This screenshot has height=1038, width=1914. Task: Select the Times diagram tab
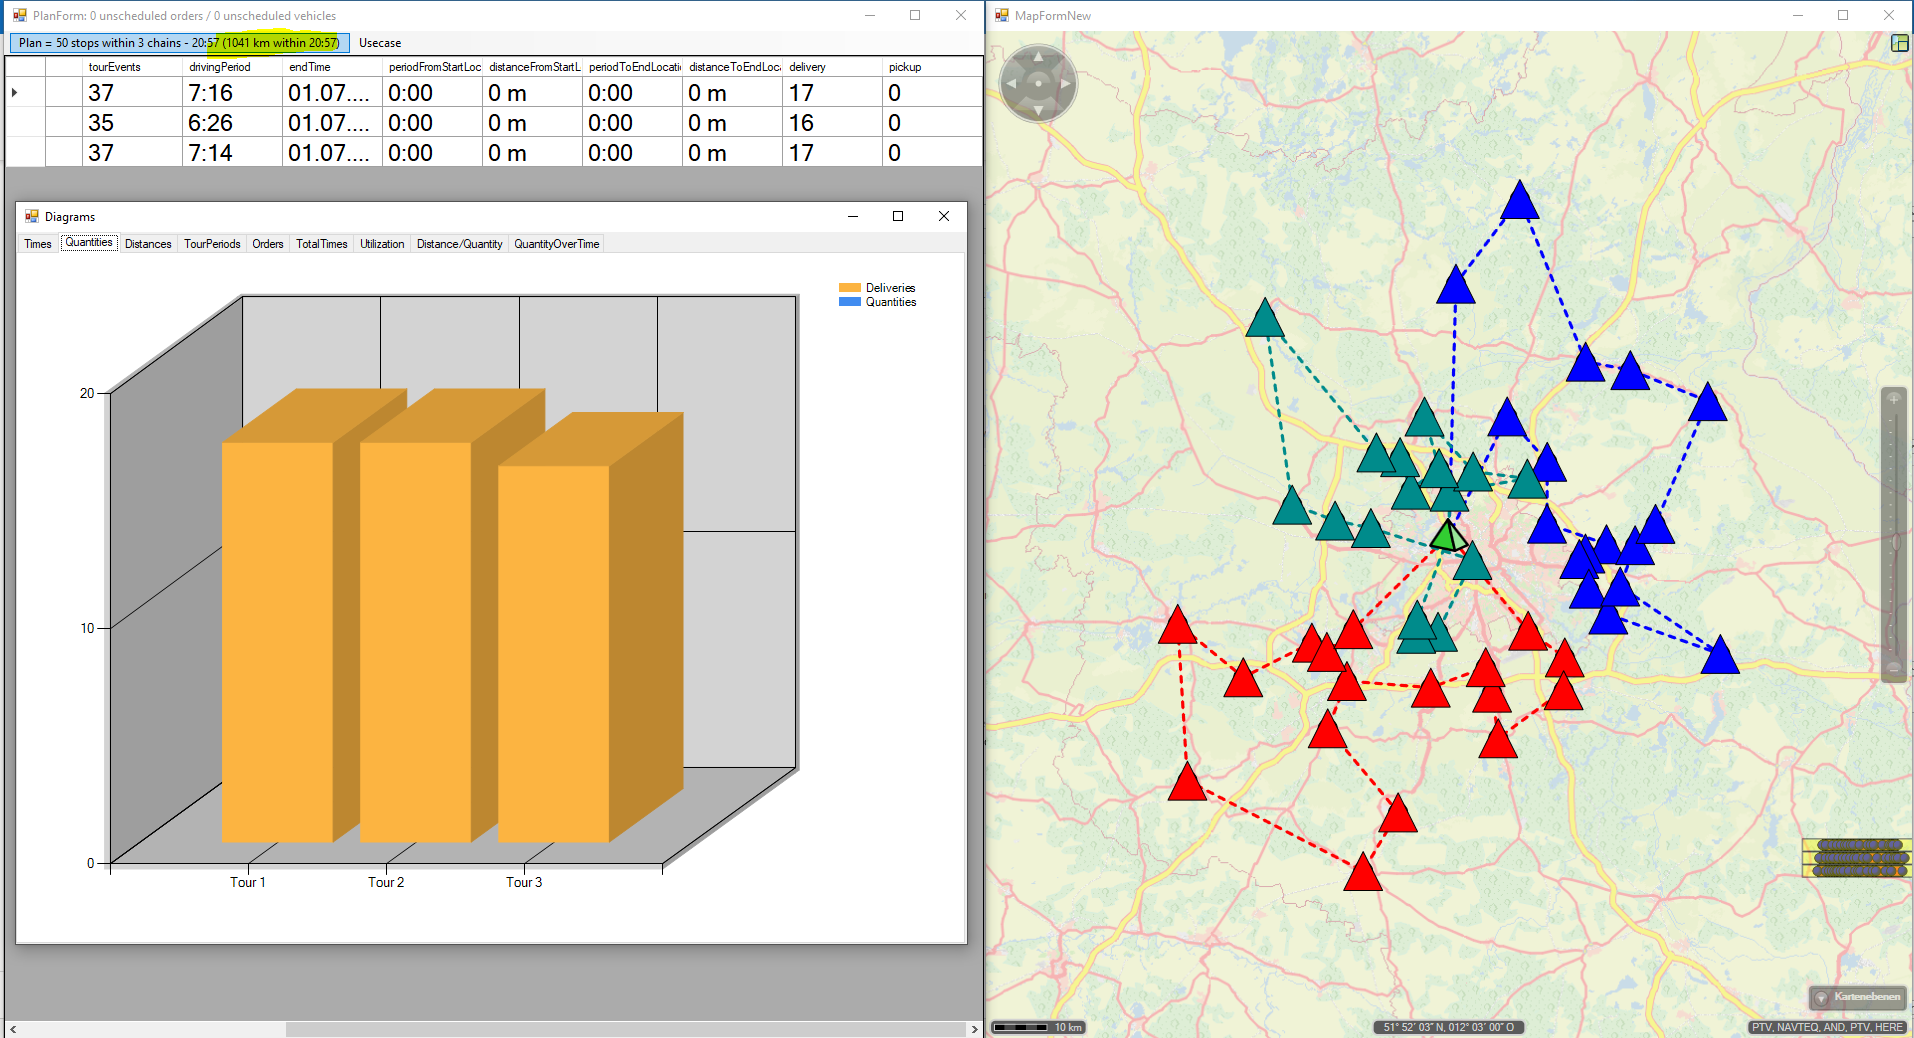(38, 244)
